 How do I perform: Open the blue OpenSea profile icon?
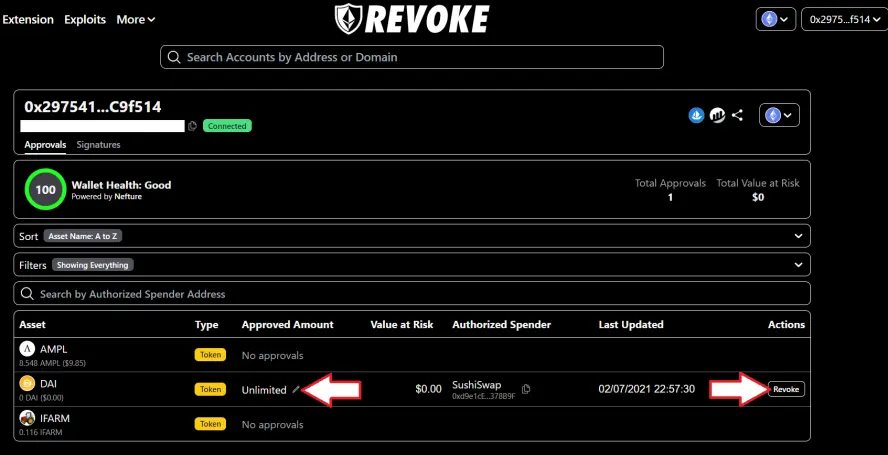pos(696,116)
